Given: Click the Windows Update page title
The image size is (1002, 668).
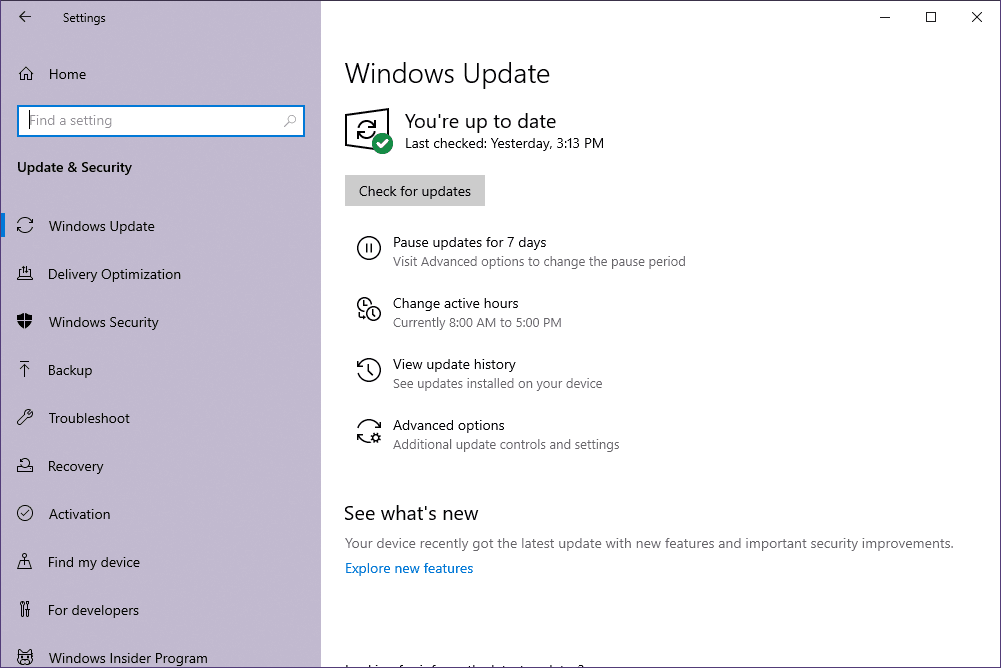Looking at the screenshot, I should tap(447, 74).
